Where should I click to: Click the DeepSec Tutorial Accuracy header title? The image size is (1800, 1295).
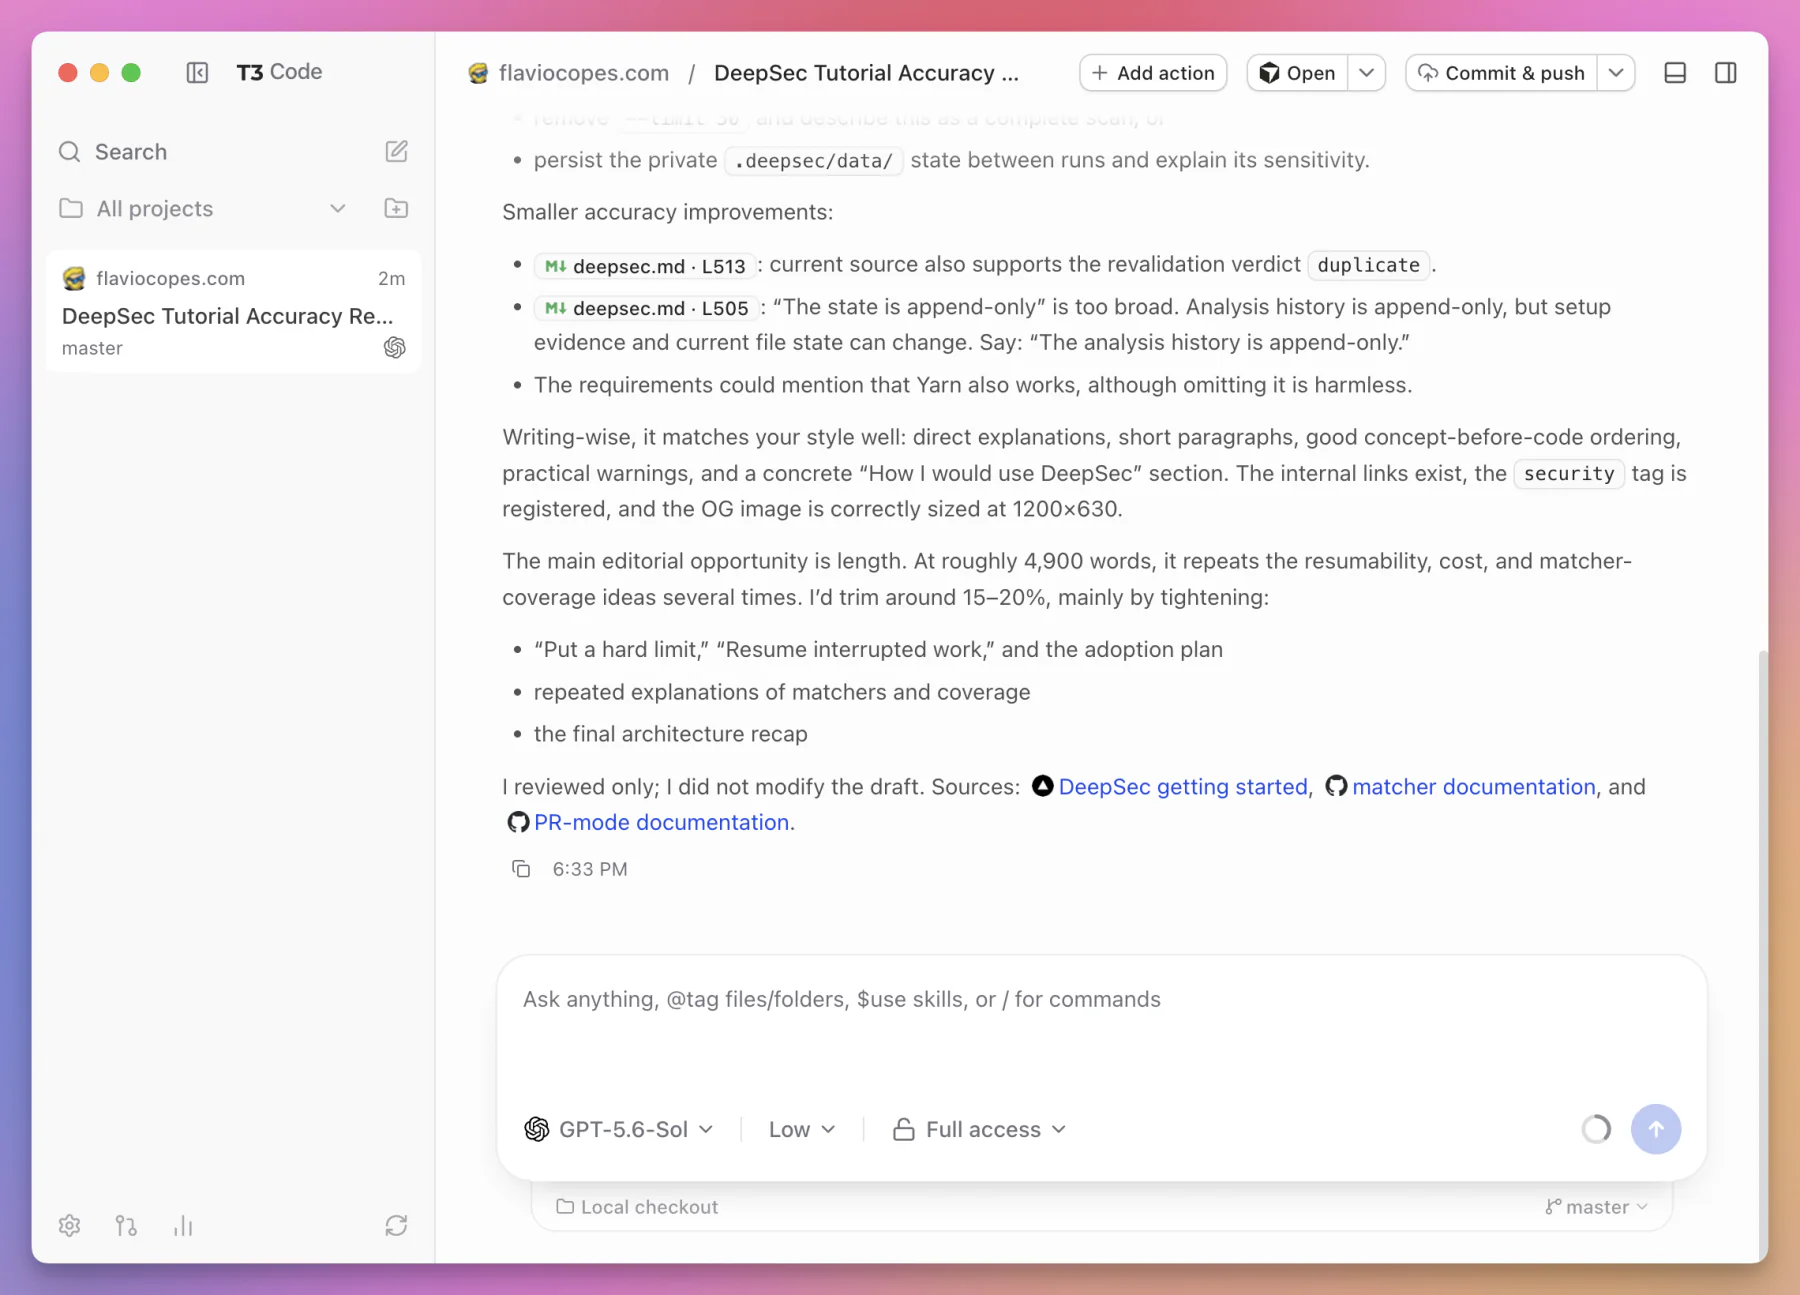(866, 73)
